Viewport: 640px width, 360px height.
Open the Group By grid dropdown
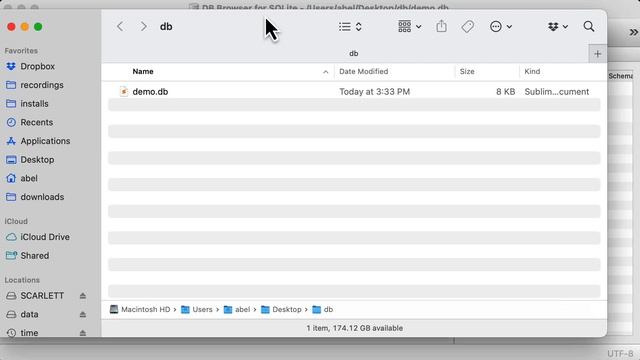pos(409,27)
